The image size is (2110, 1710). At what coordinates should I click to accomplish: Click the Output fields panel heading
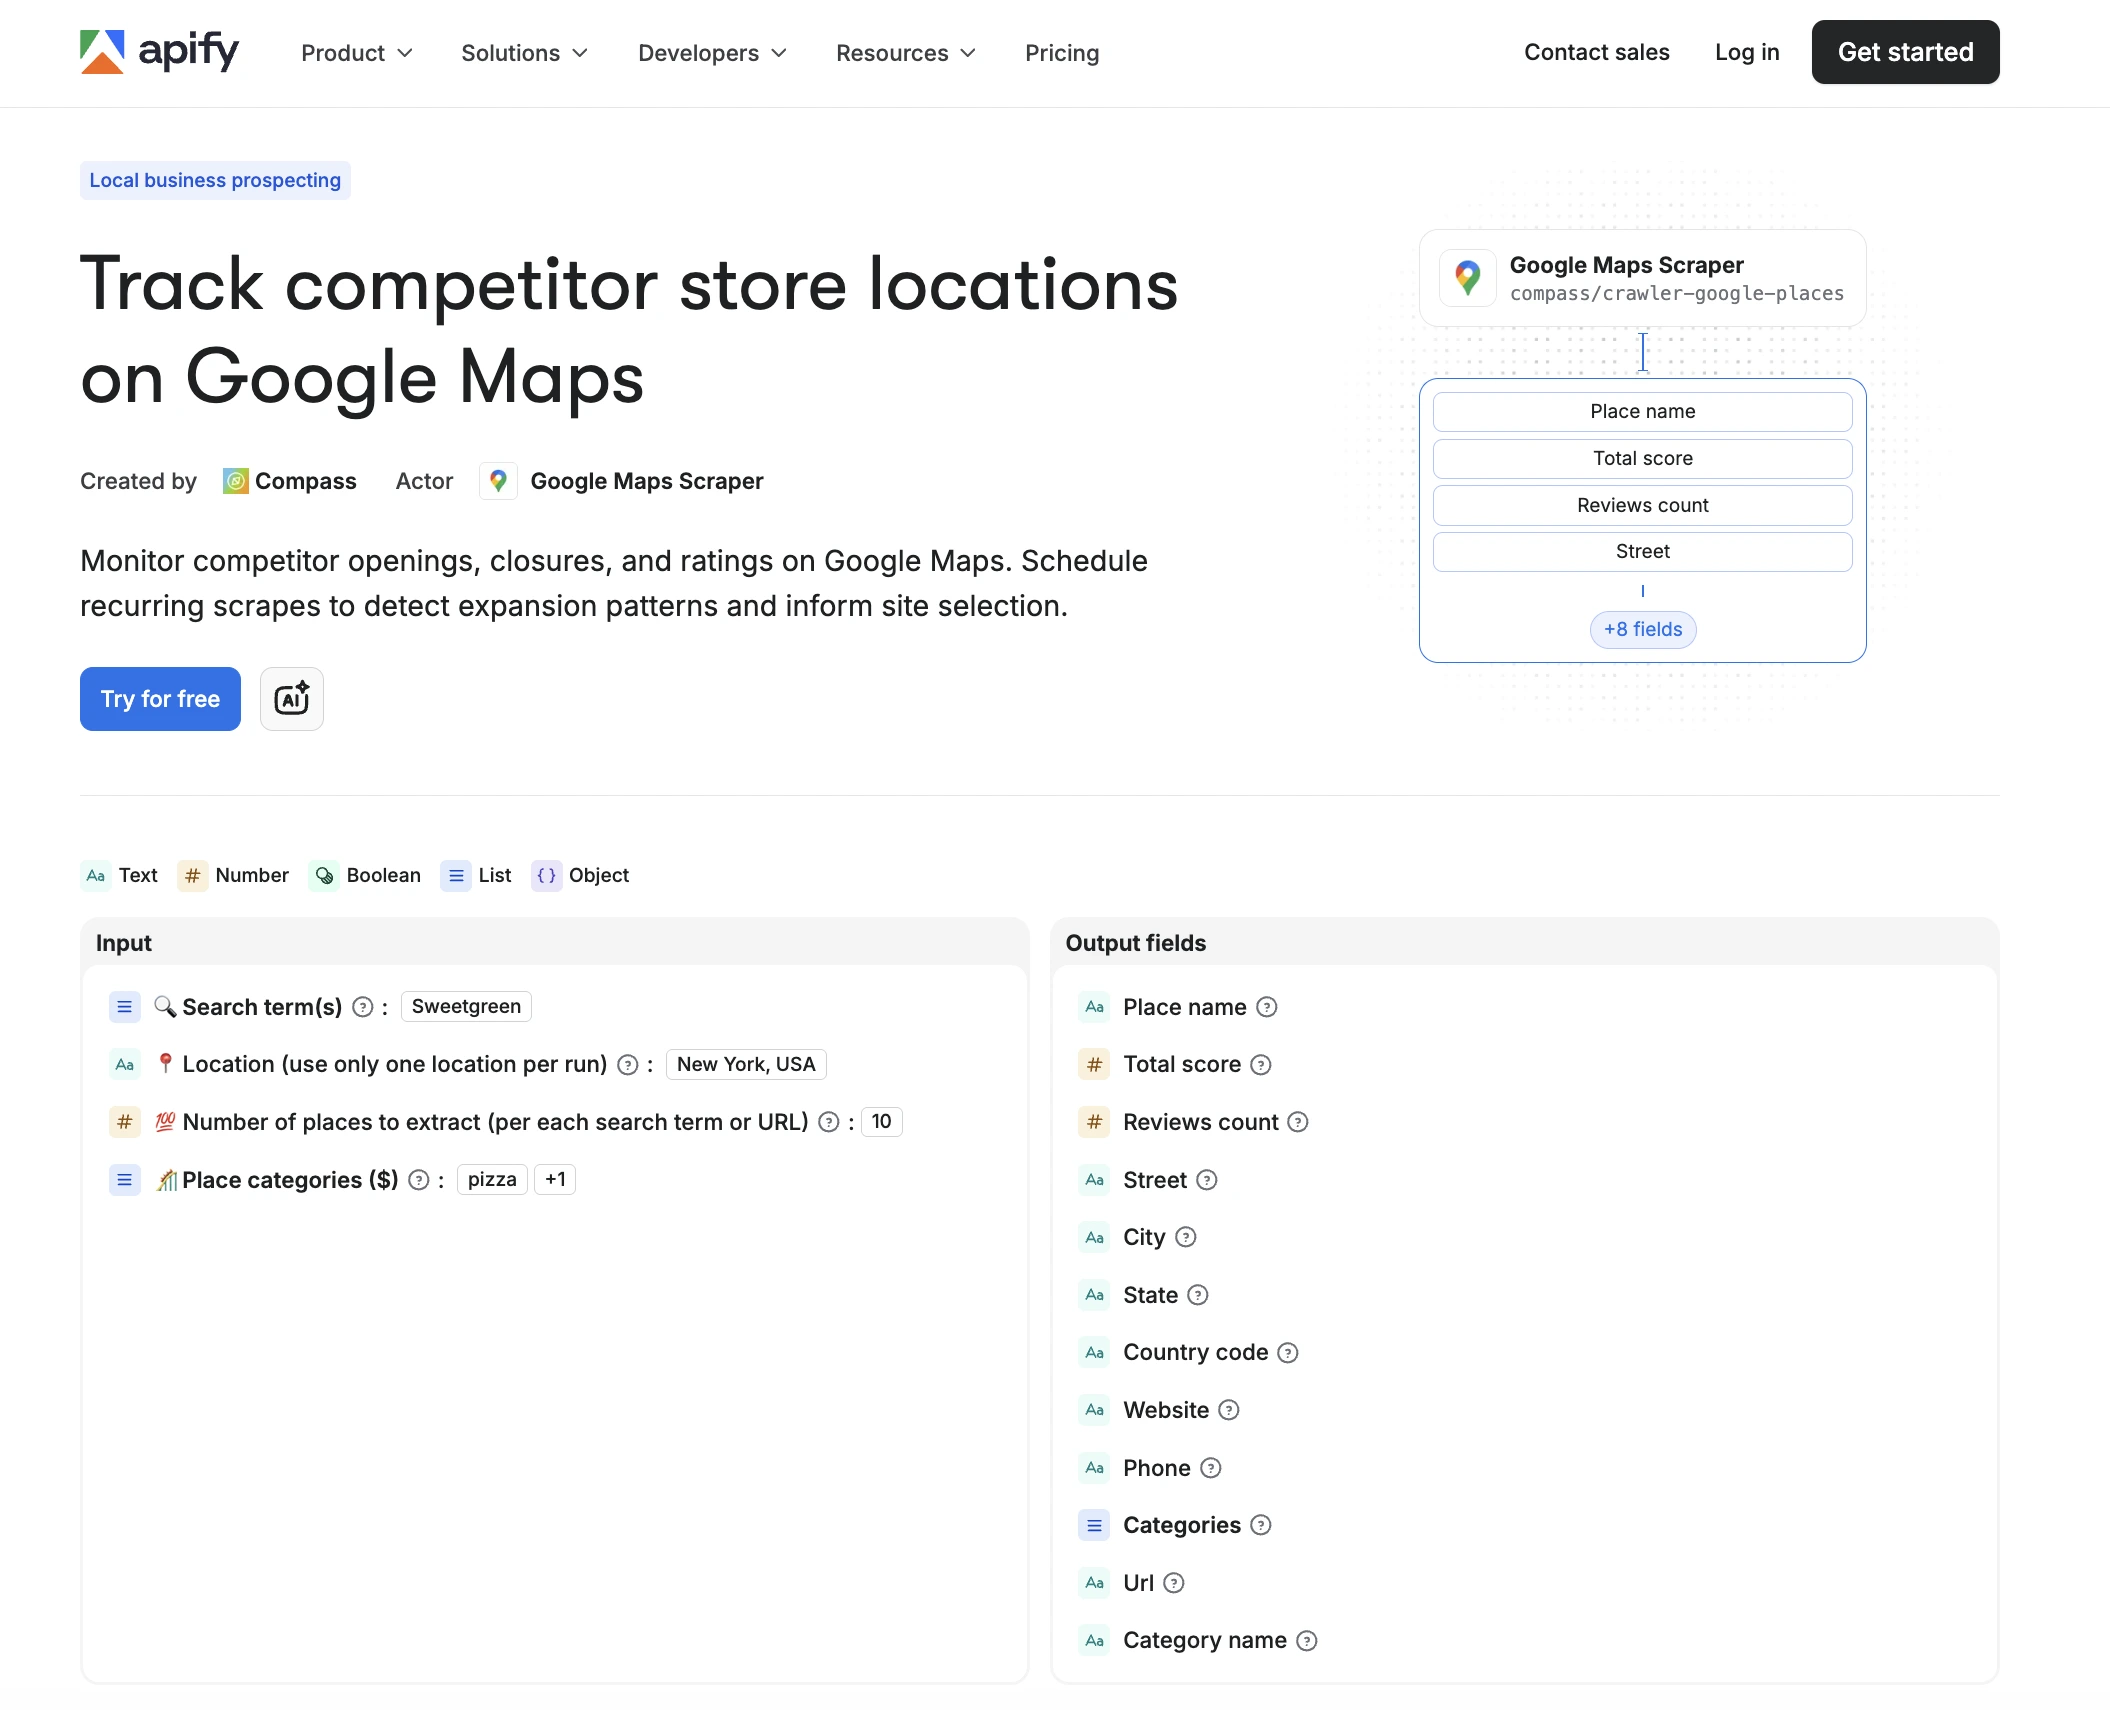(1135, 943)
